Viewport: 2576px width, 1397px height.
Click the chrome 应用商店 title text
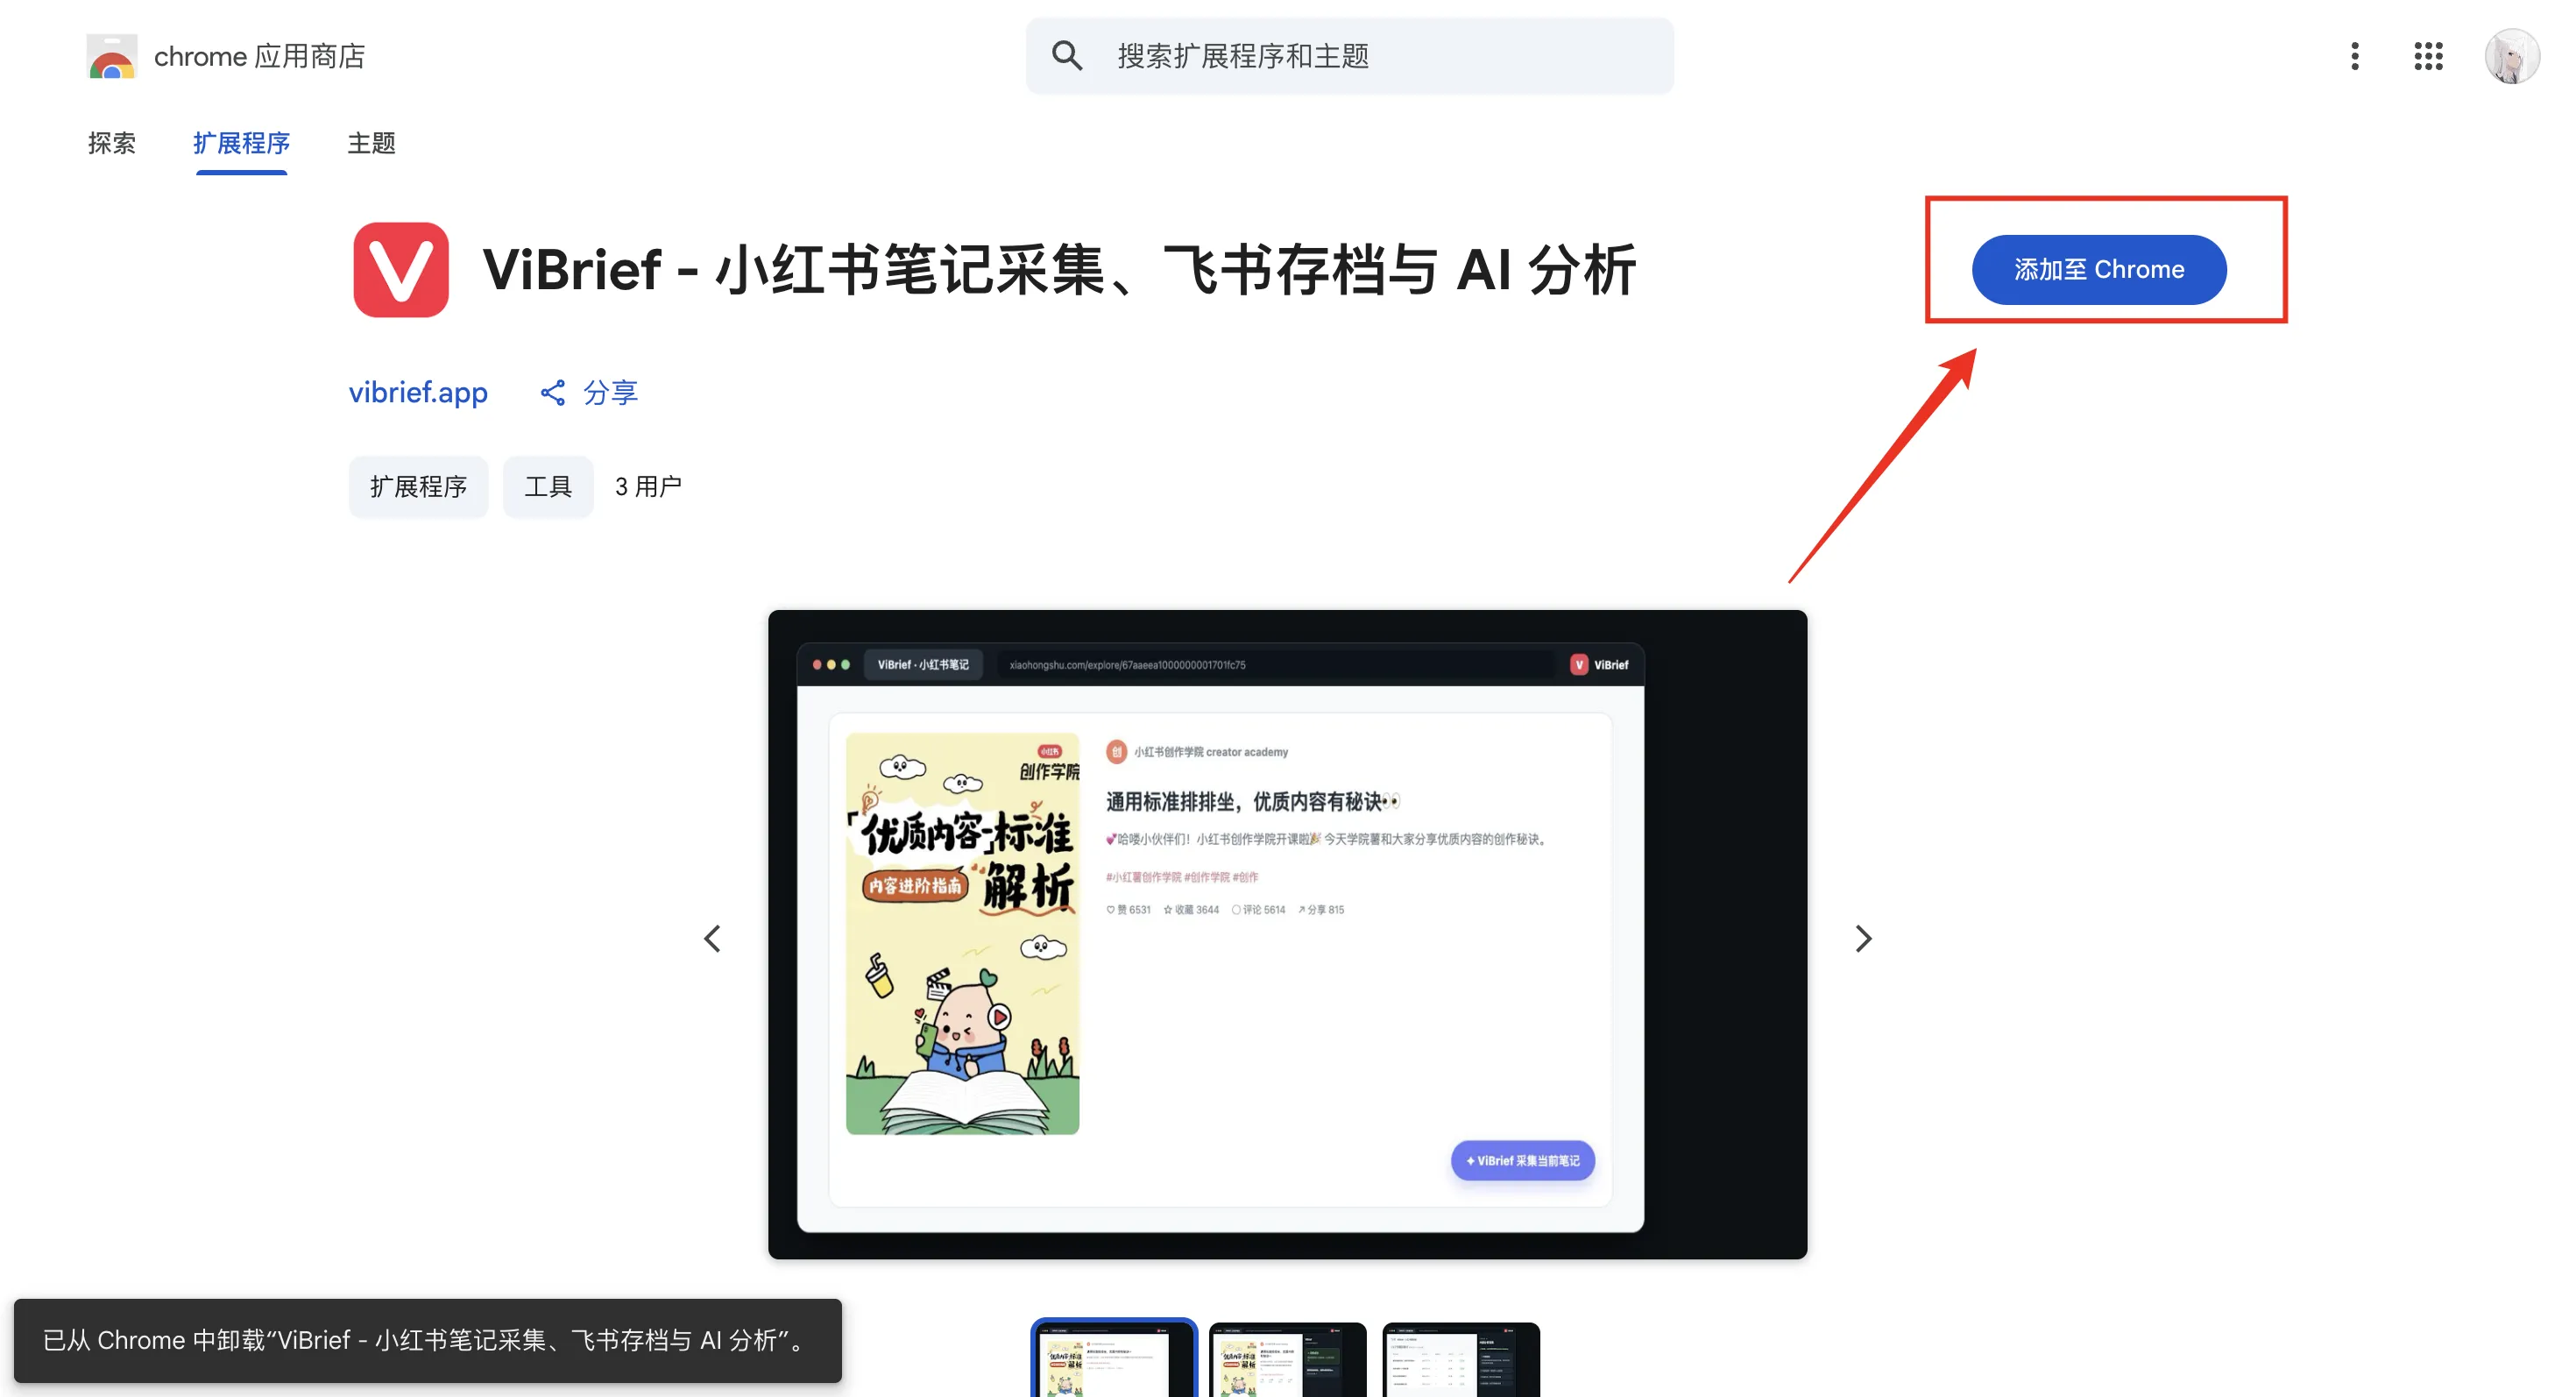click(x=260, y=56)
